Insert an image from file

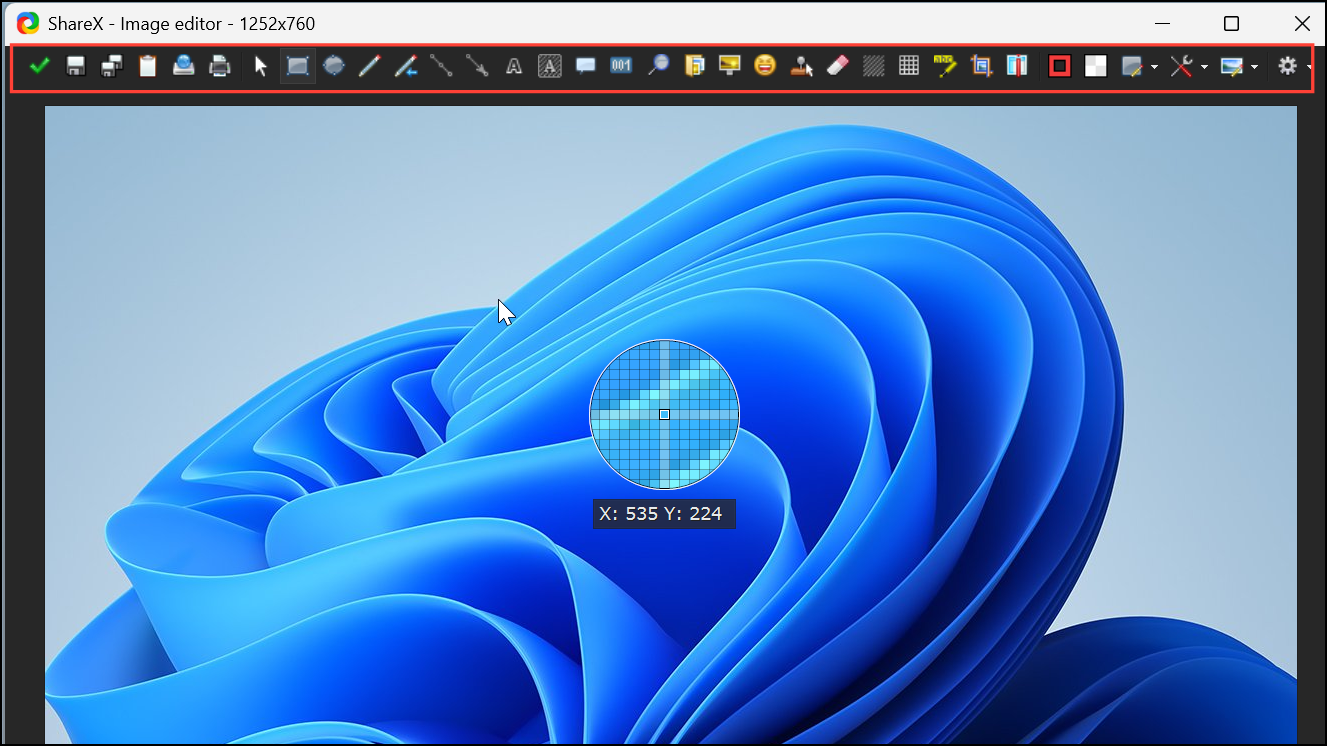pyautogui.click(x=694, y=66)
